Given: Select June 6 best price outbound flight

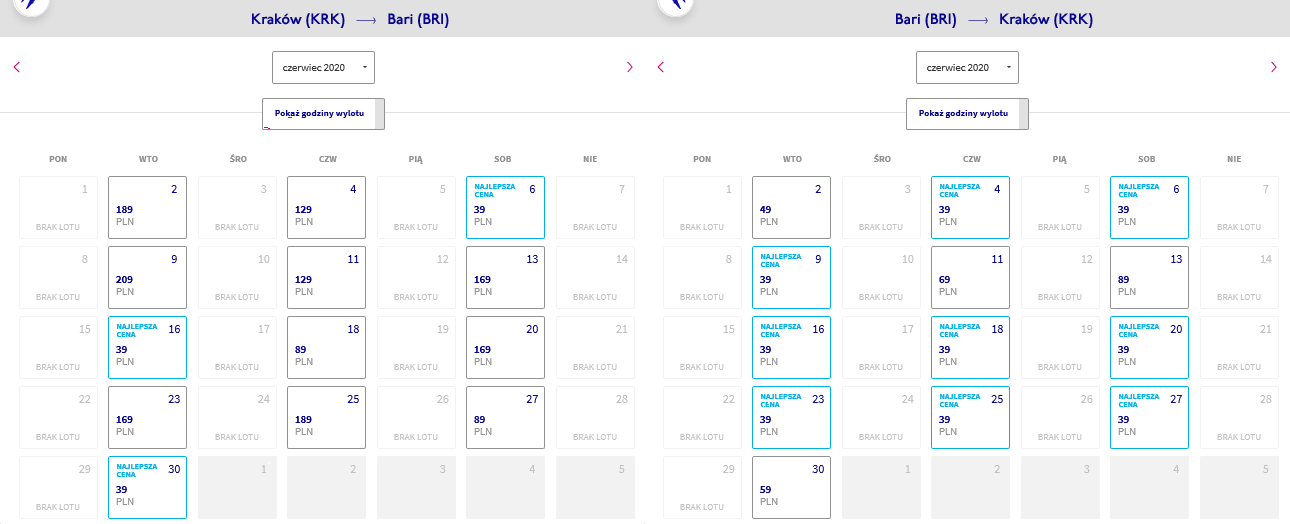Looking at the screenshot, I should tap(505, 207).
